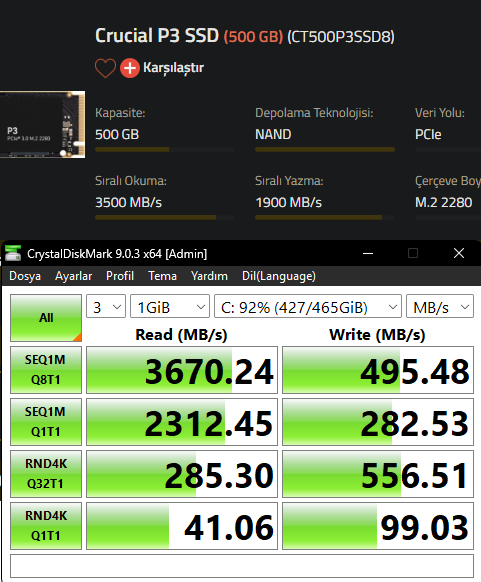Run all benchmarks with All button

46,318
